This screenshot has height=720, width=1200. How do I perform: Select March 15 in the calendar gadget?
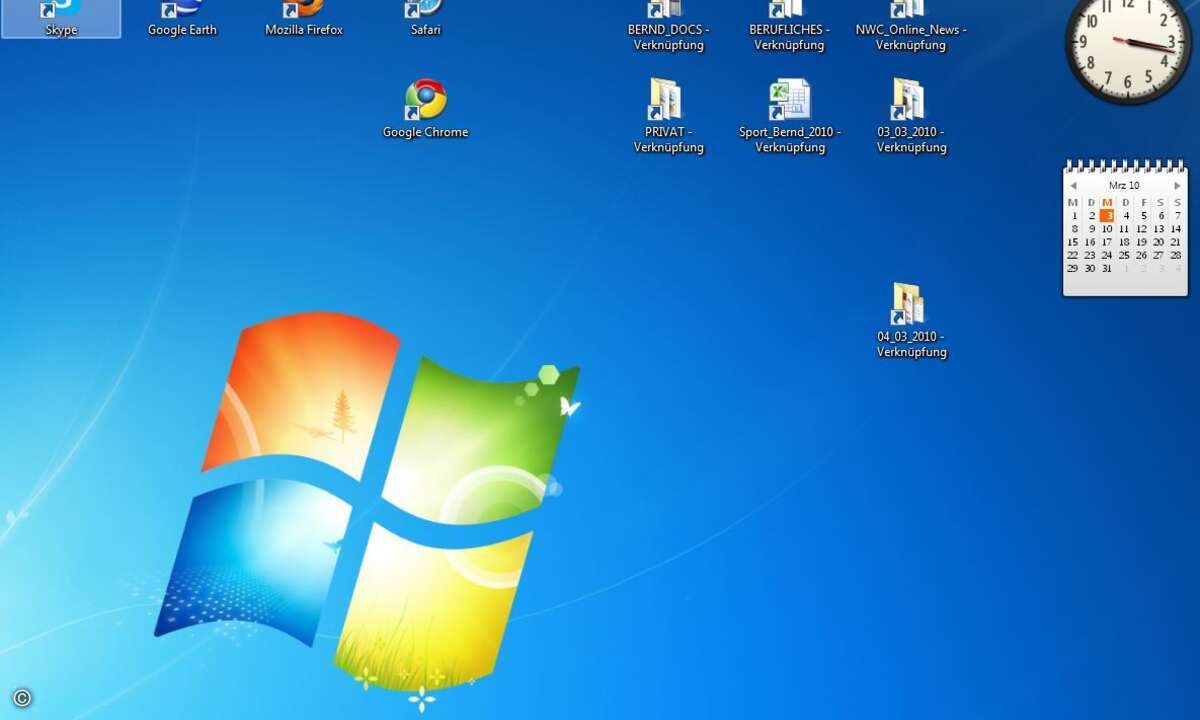click(x=1073, y=242)
